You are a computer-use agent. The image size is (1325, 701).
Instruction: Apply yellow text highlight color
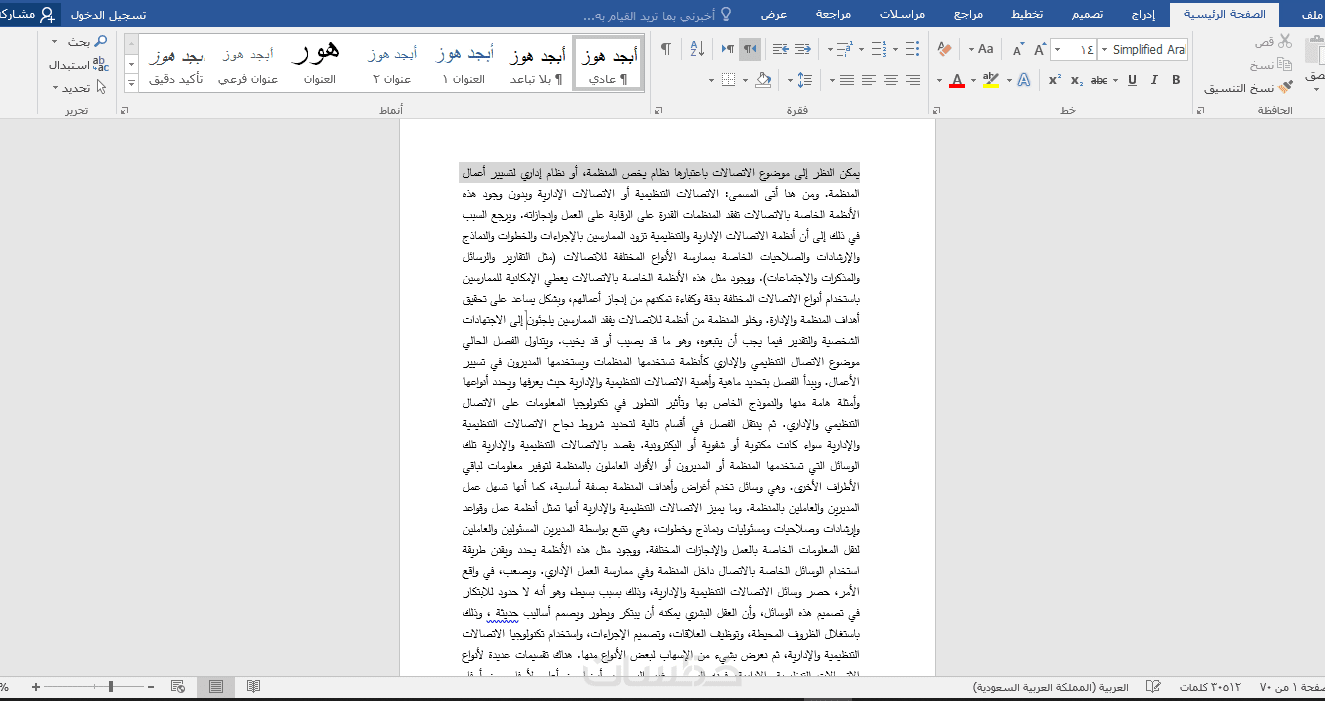tap(991, 80)
